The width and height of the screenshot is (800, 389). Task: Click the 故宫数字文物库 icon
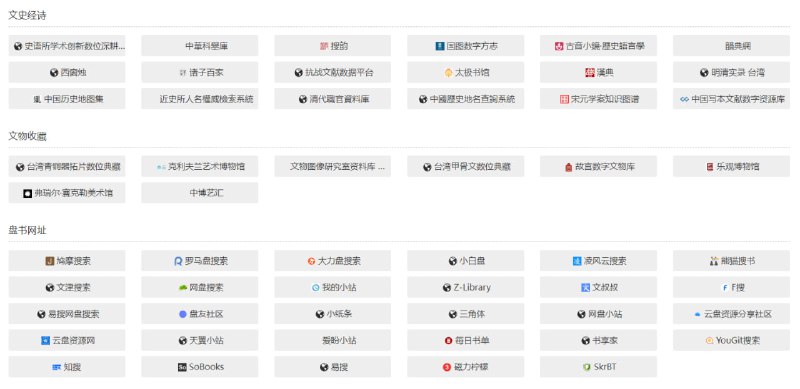tap(569, 167)
